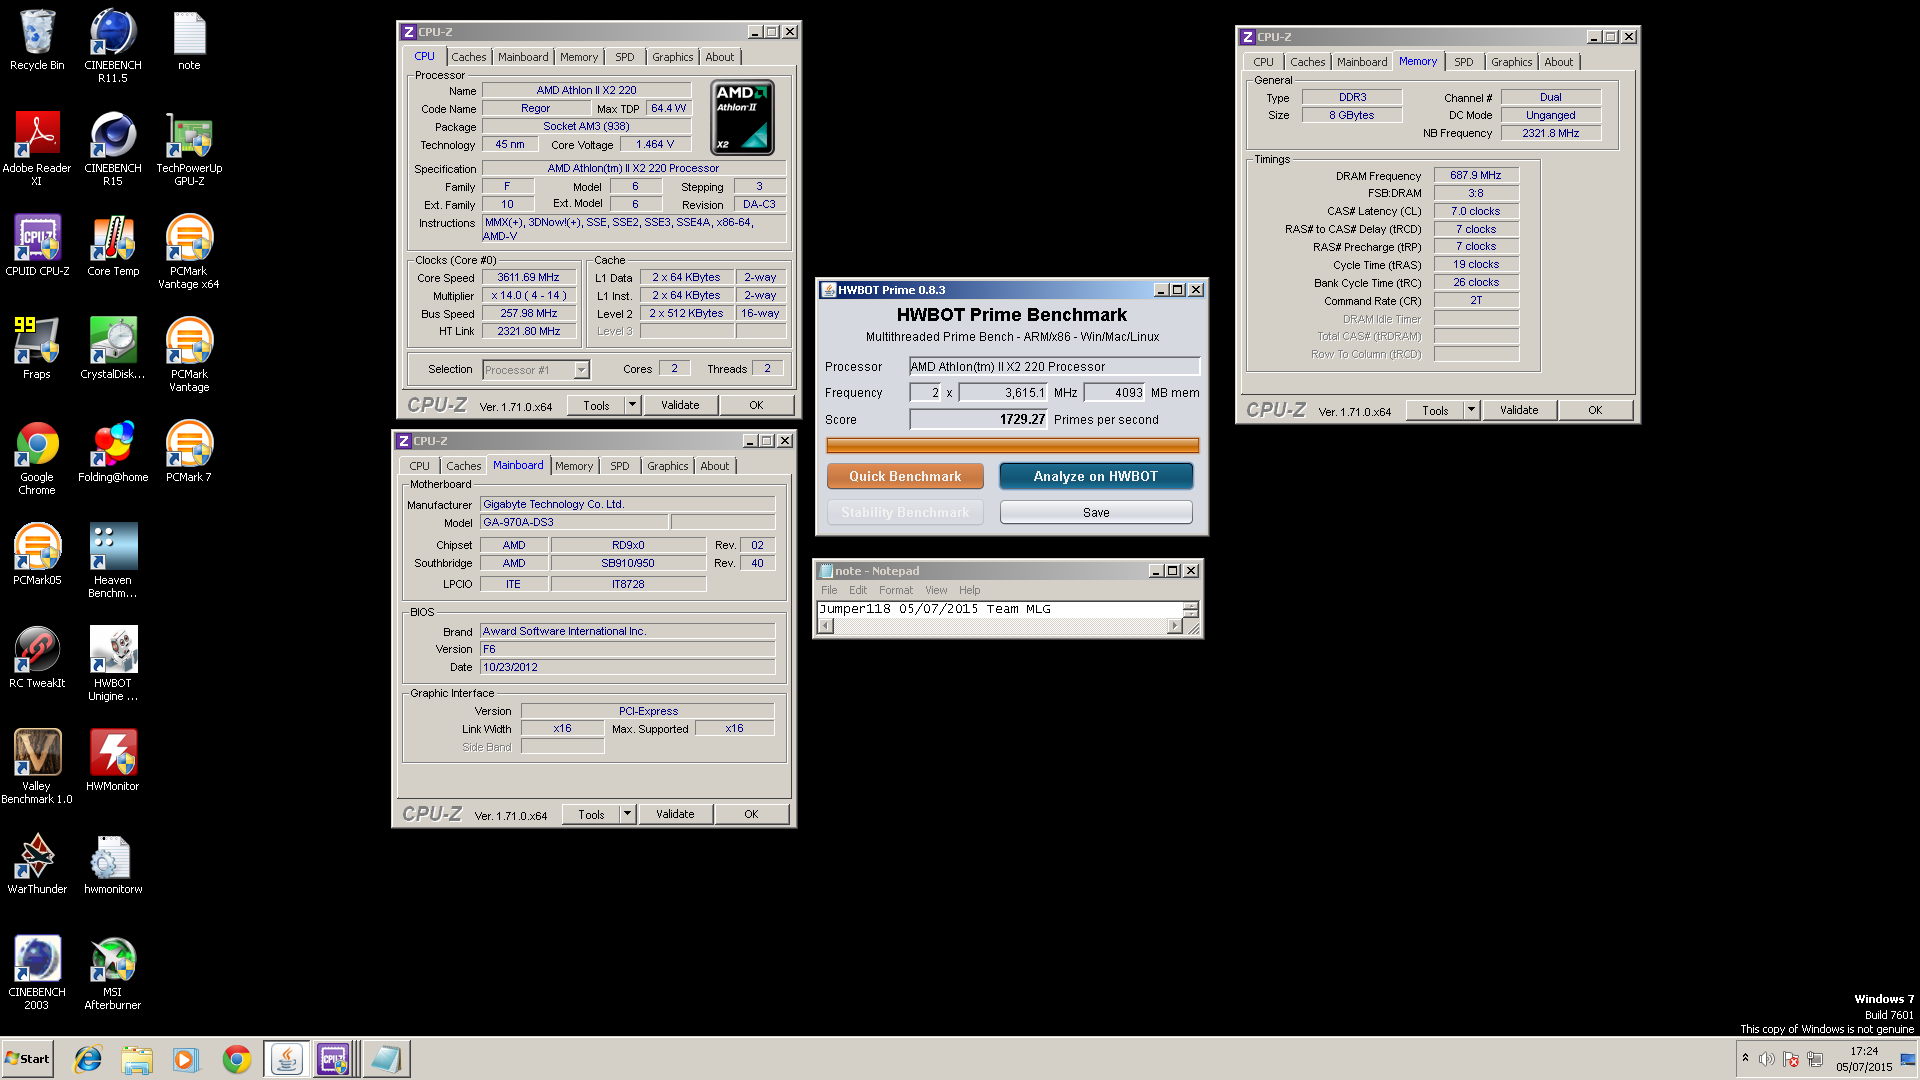Open Tools dropdown arrow in Mainboard CPU-Z window
Image resolution: width=1920 pixels, height=1080 pixels.
[x=627, y=814]
